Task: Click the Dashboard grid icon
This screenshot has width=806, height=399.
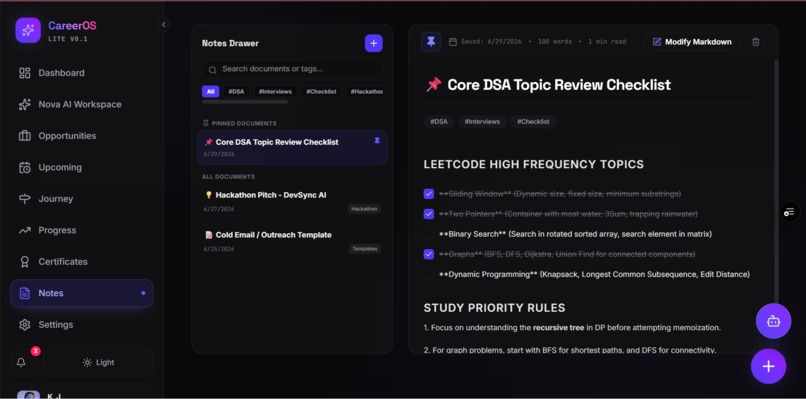Action: point(25,73)
